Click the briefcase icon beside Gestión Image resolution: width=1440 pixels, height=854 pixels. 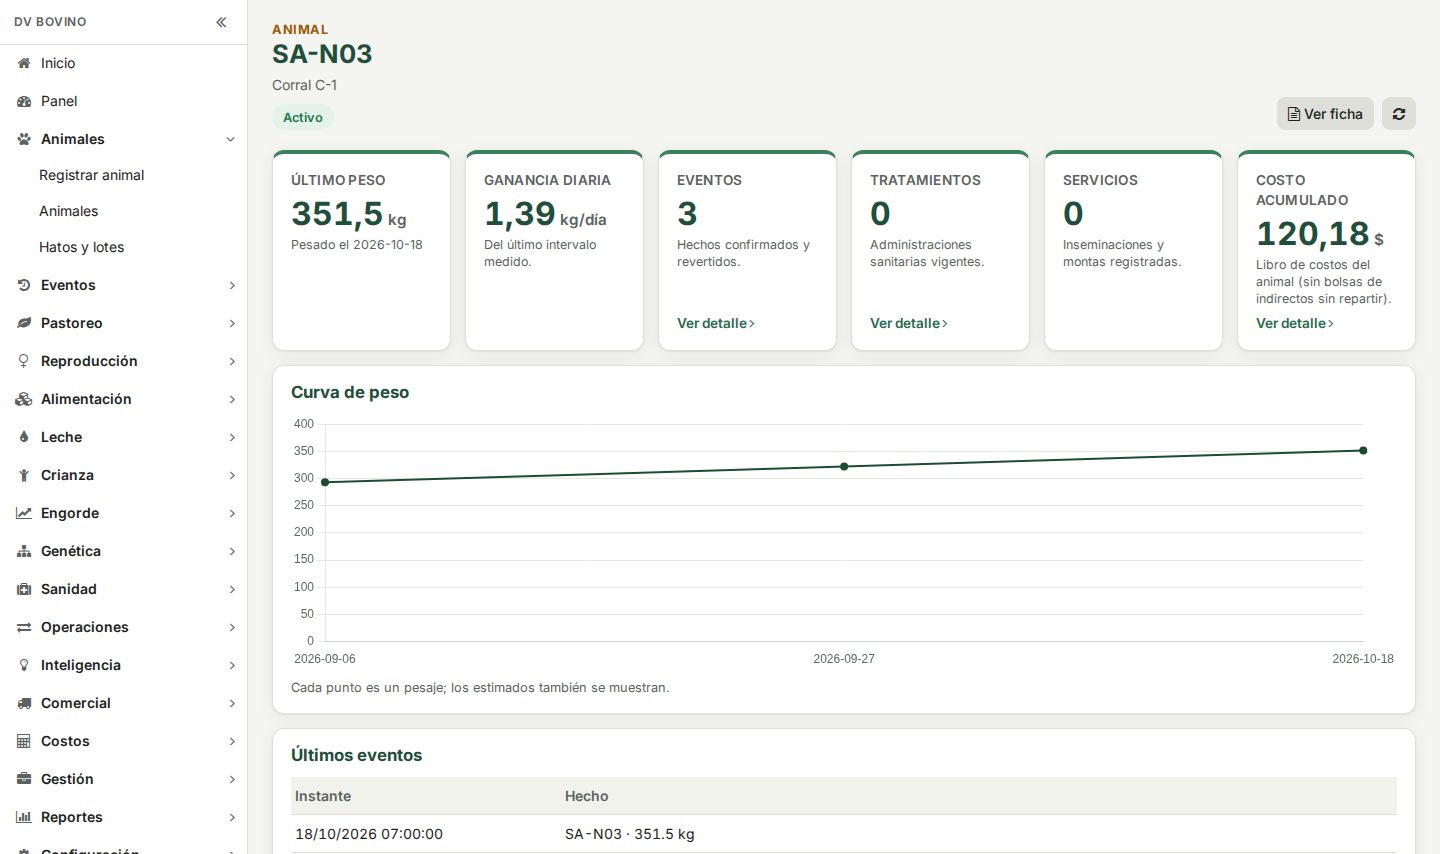coord(24,779)
